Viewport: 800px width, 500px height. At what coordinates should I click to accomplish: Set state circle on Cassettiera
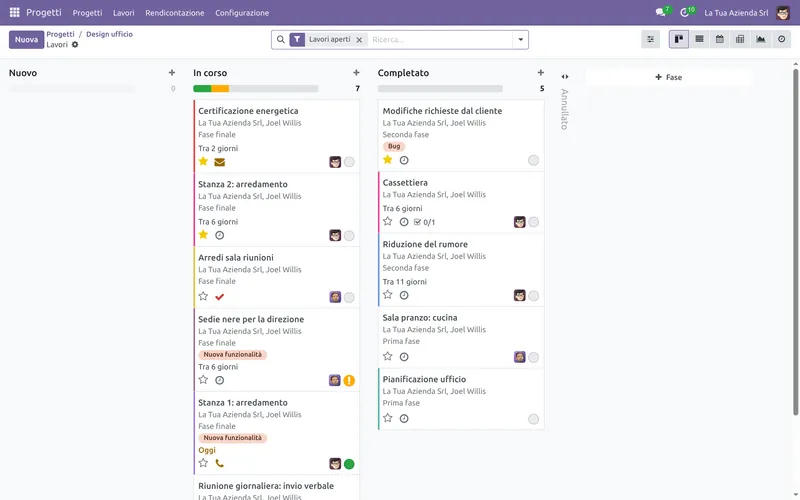point(533,222)
